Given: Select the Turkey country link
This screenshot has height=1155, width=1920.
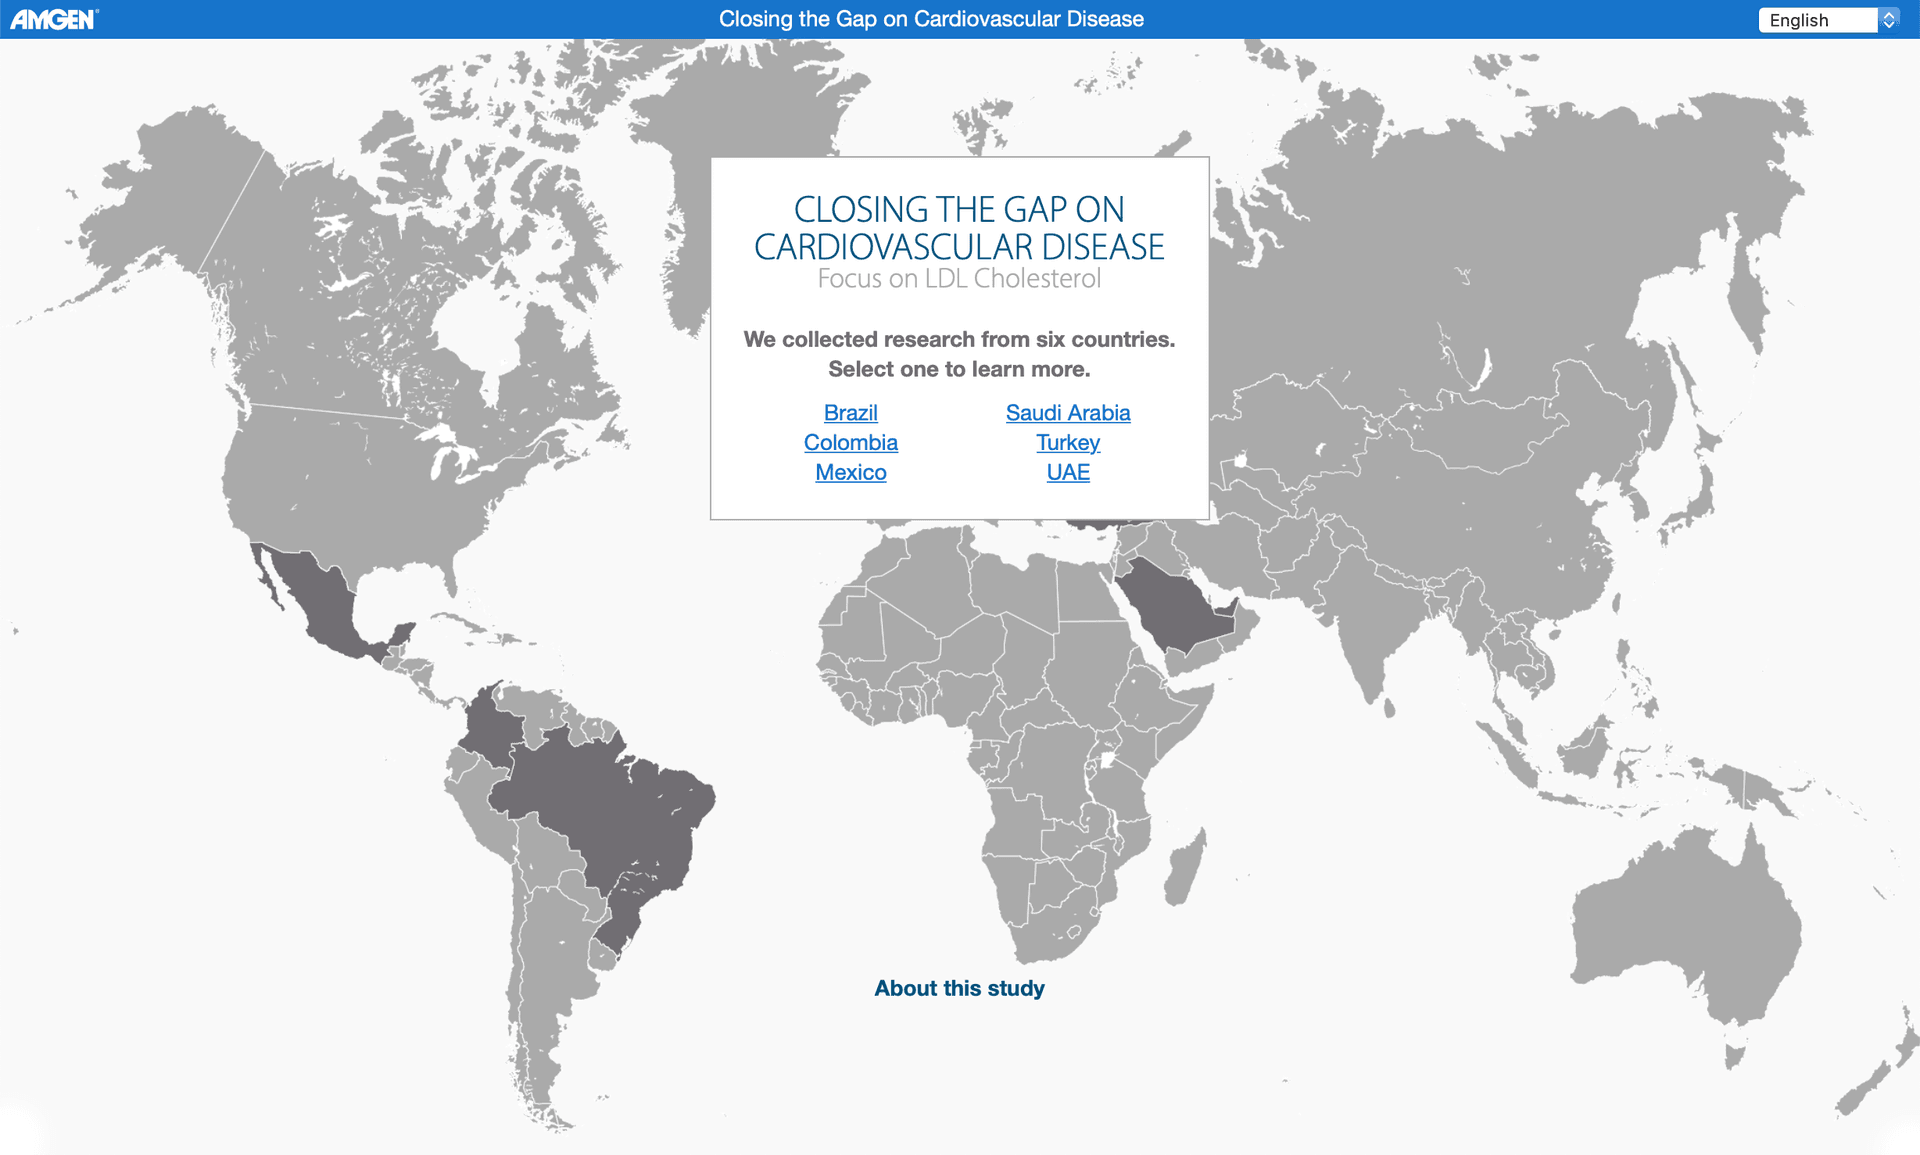Looking at the screenshot, I should pos(1067,443).
